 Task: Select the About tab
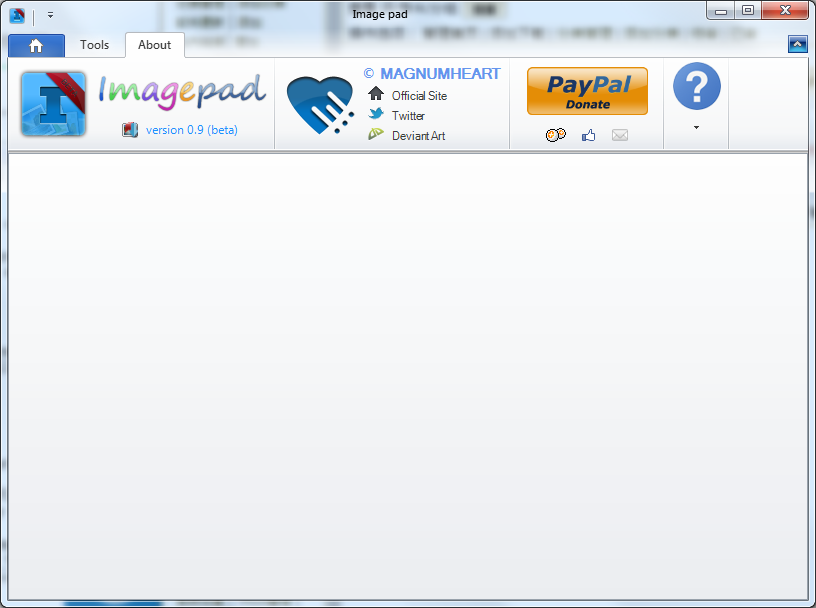(x=155, y=45)
